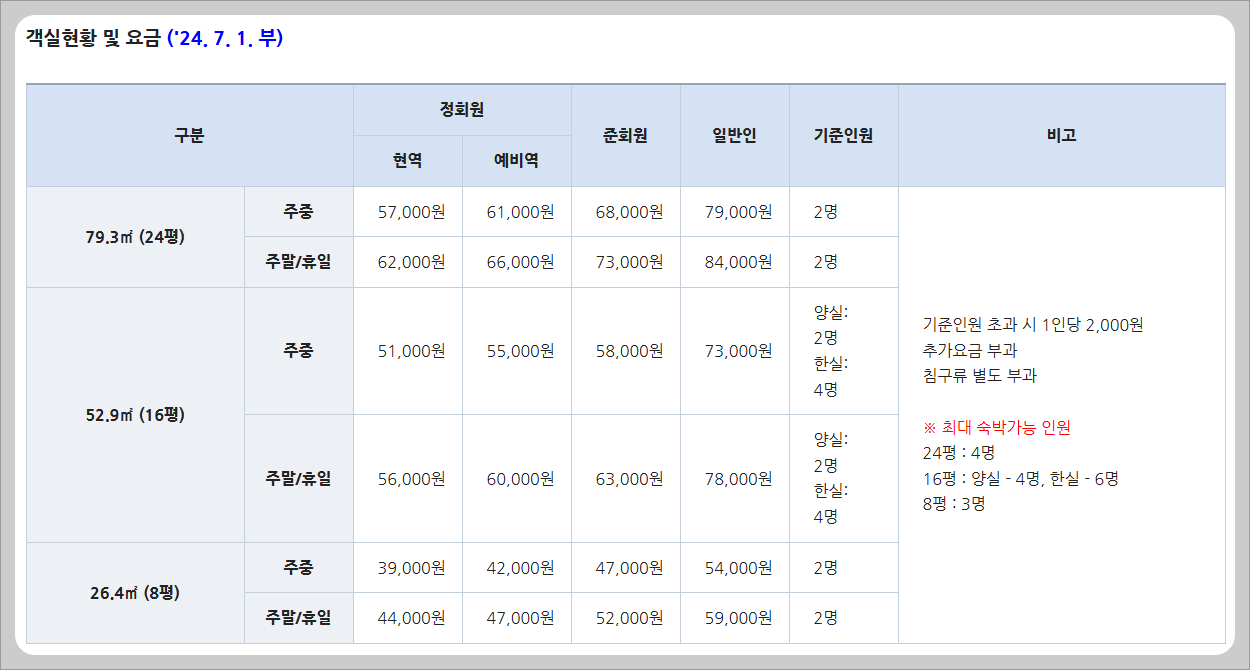Viewport: 1250px width, 670px height.
Task: Click the 현역 subheader cell
Action: click(407, 160)
